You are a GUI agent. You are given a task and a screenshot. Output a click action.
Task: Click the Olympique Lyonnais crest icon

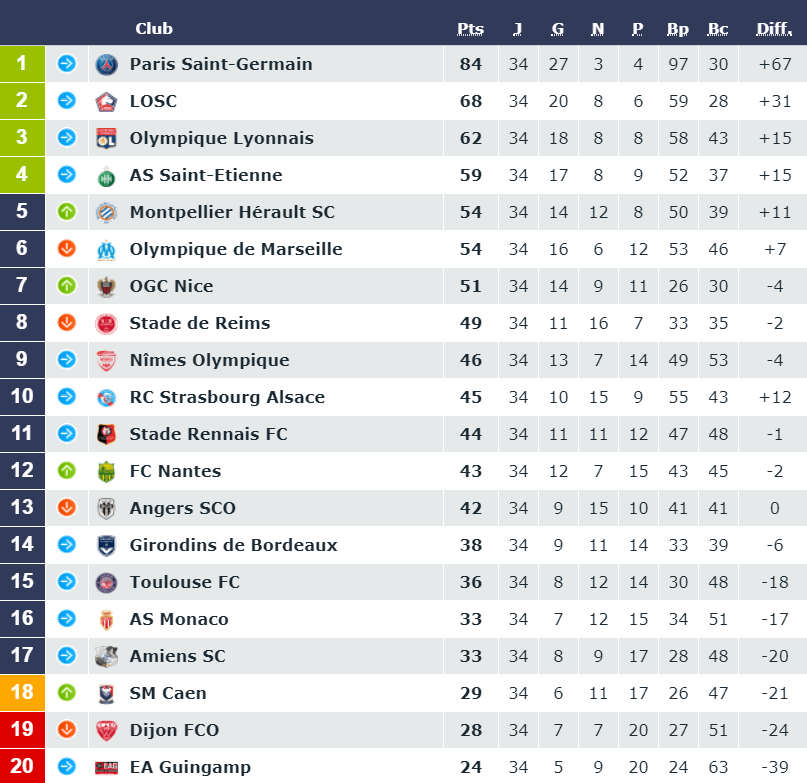pos(107,138)
